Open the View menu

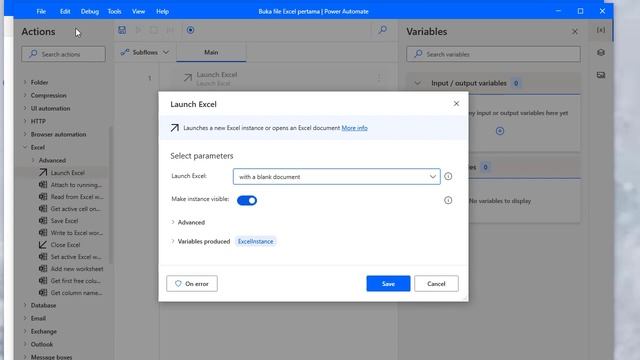pyautogui.click(x=138, y=11)
